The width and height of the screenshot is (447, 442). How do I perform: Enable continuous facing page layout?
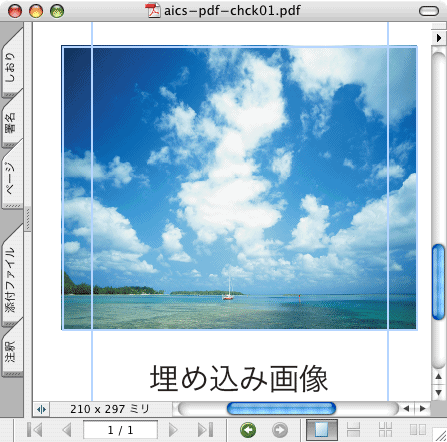[x=385, y=430]
